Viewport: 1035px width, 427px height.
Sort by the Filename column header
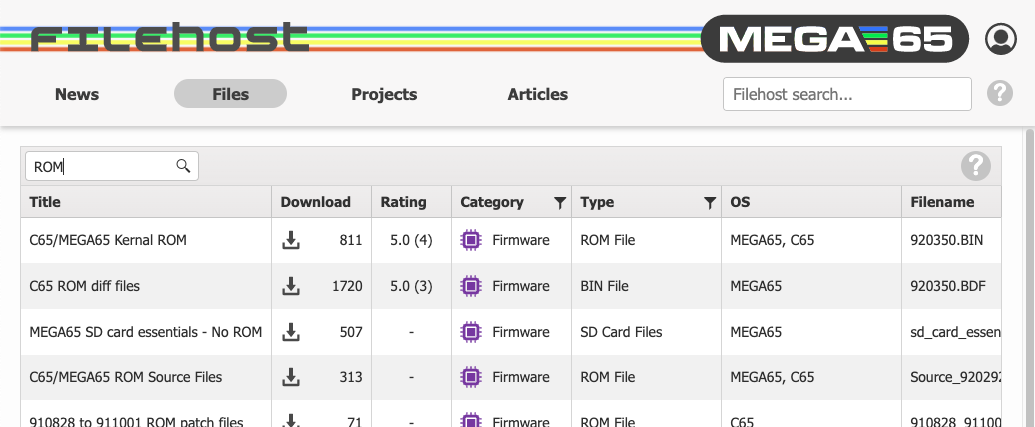coord(951,202)
